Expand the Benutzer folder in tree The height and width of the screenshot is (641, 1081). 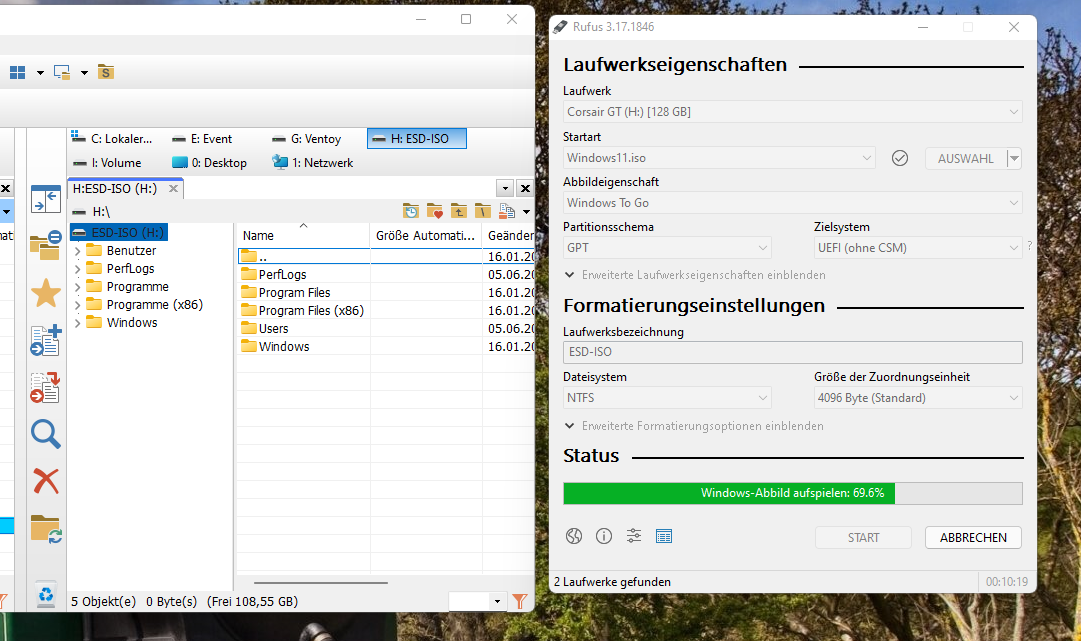tap(78, 251)
